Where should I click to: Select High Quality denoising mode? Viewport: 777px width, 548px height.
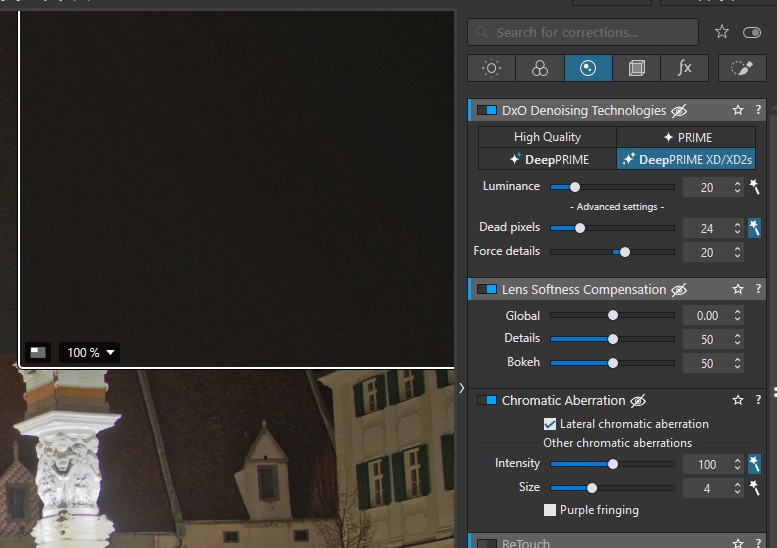click(547, 137)
